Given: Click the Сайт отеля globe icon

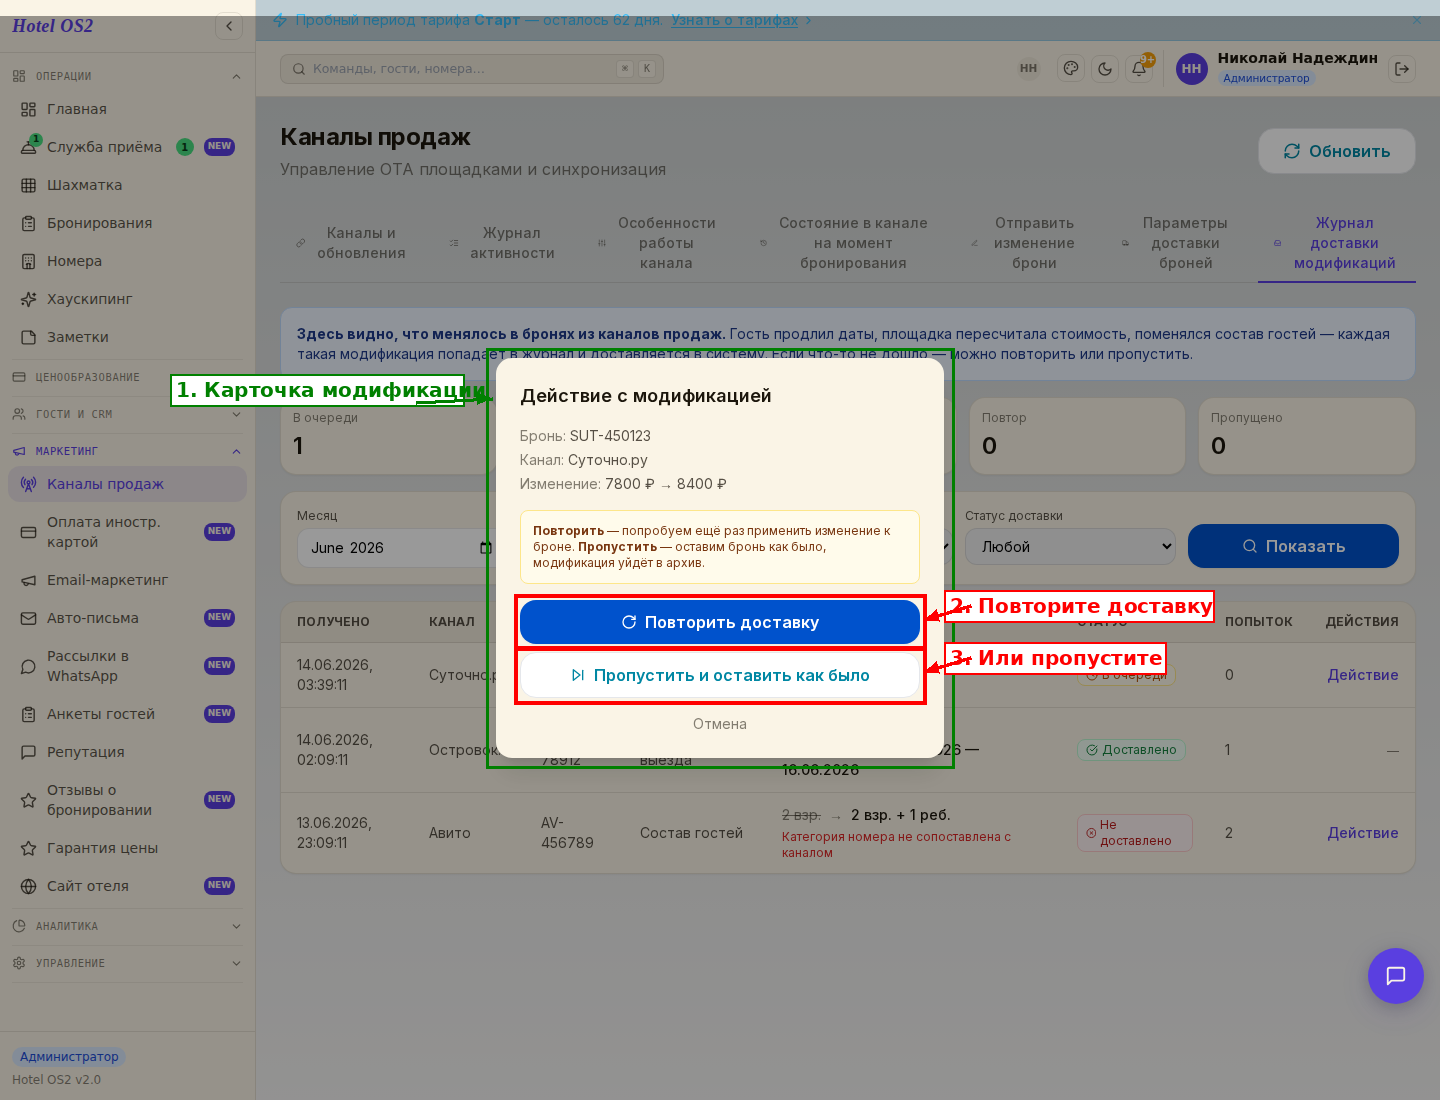Looking at the screenshot, I should click(x=28, y=886).
